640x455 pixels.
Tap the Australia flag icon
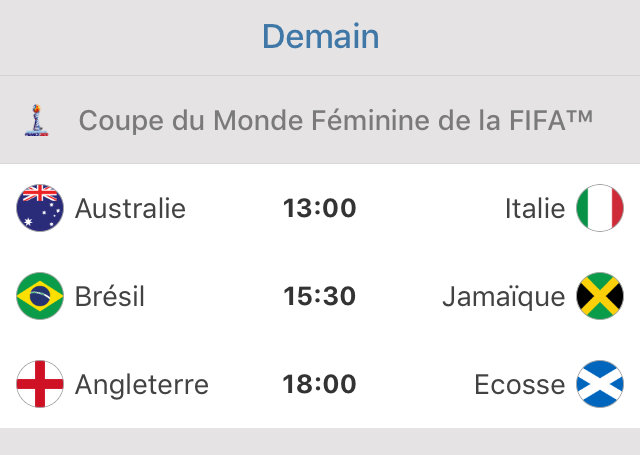pyautogui.click(x=40, y=208)
